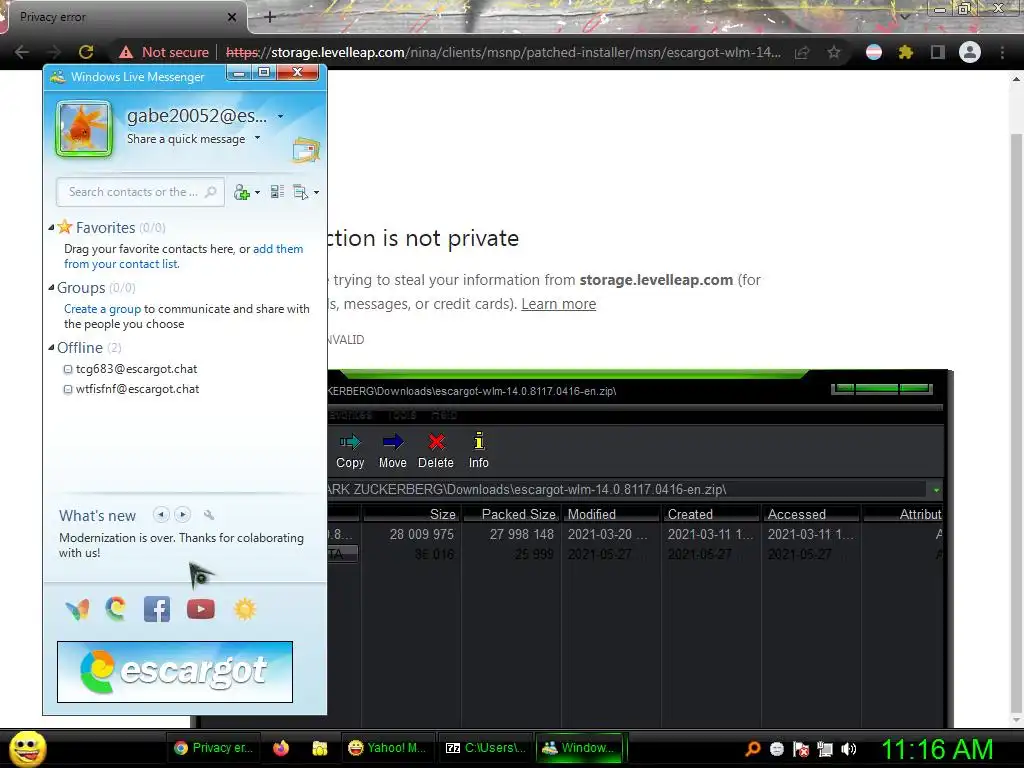The width and height of the screenshot is (1024, 768).
Task: Click the Escargot swirl icon in bottom bar
Action: coord(116,609)
